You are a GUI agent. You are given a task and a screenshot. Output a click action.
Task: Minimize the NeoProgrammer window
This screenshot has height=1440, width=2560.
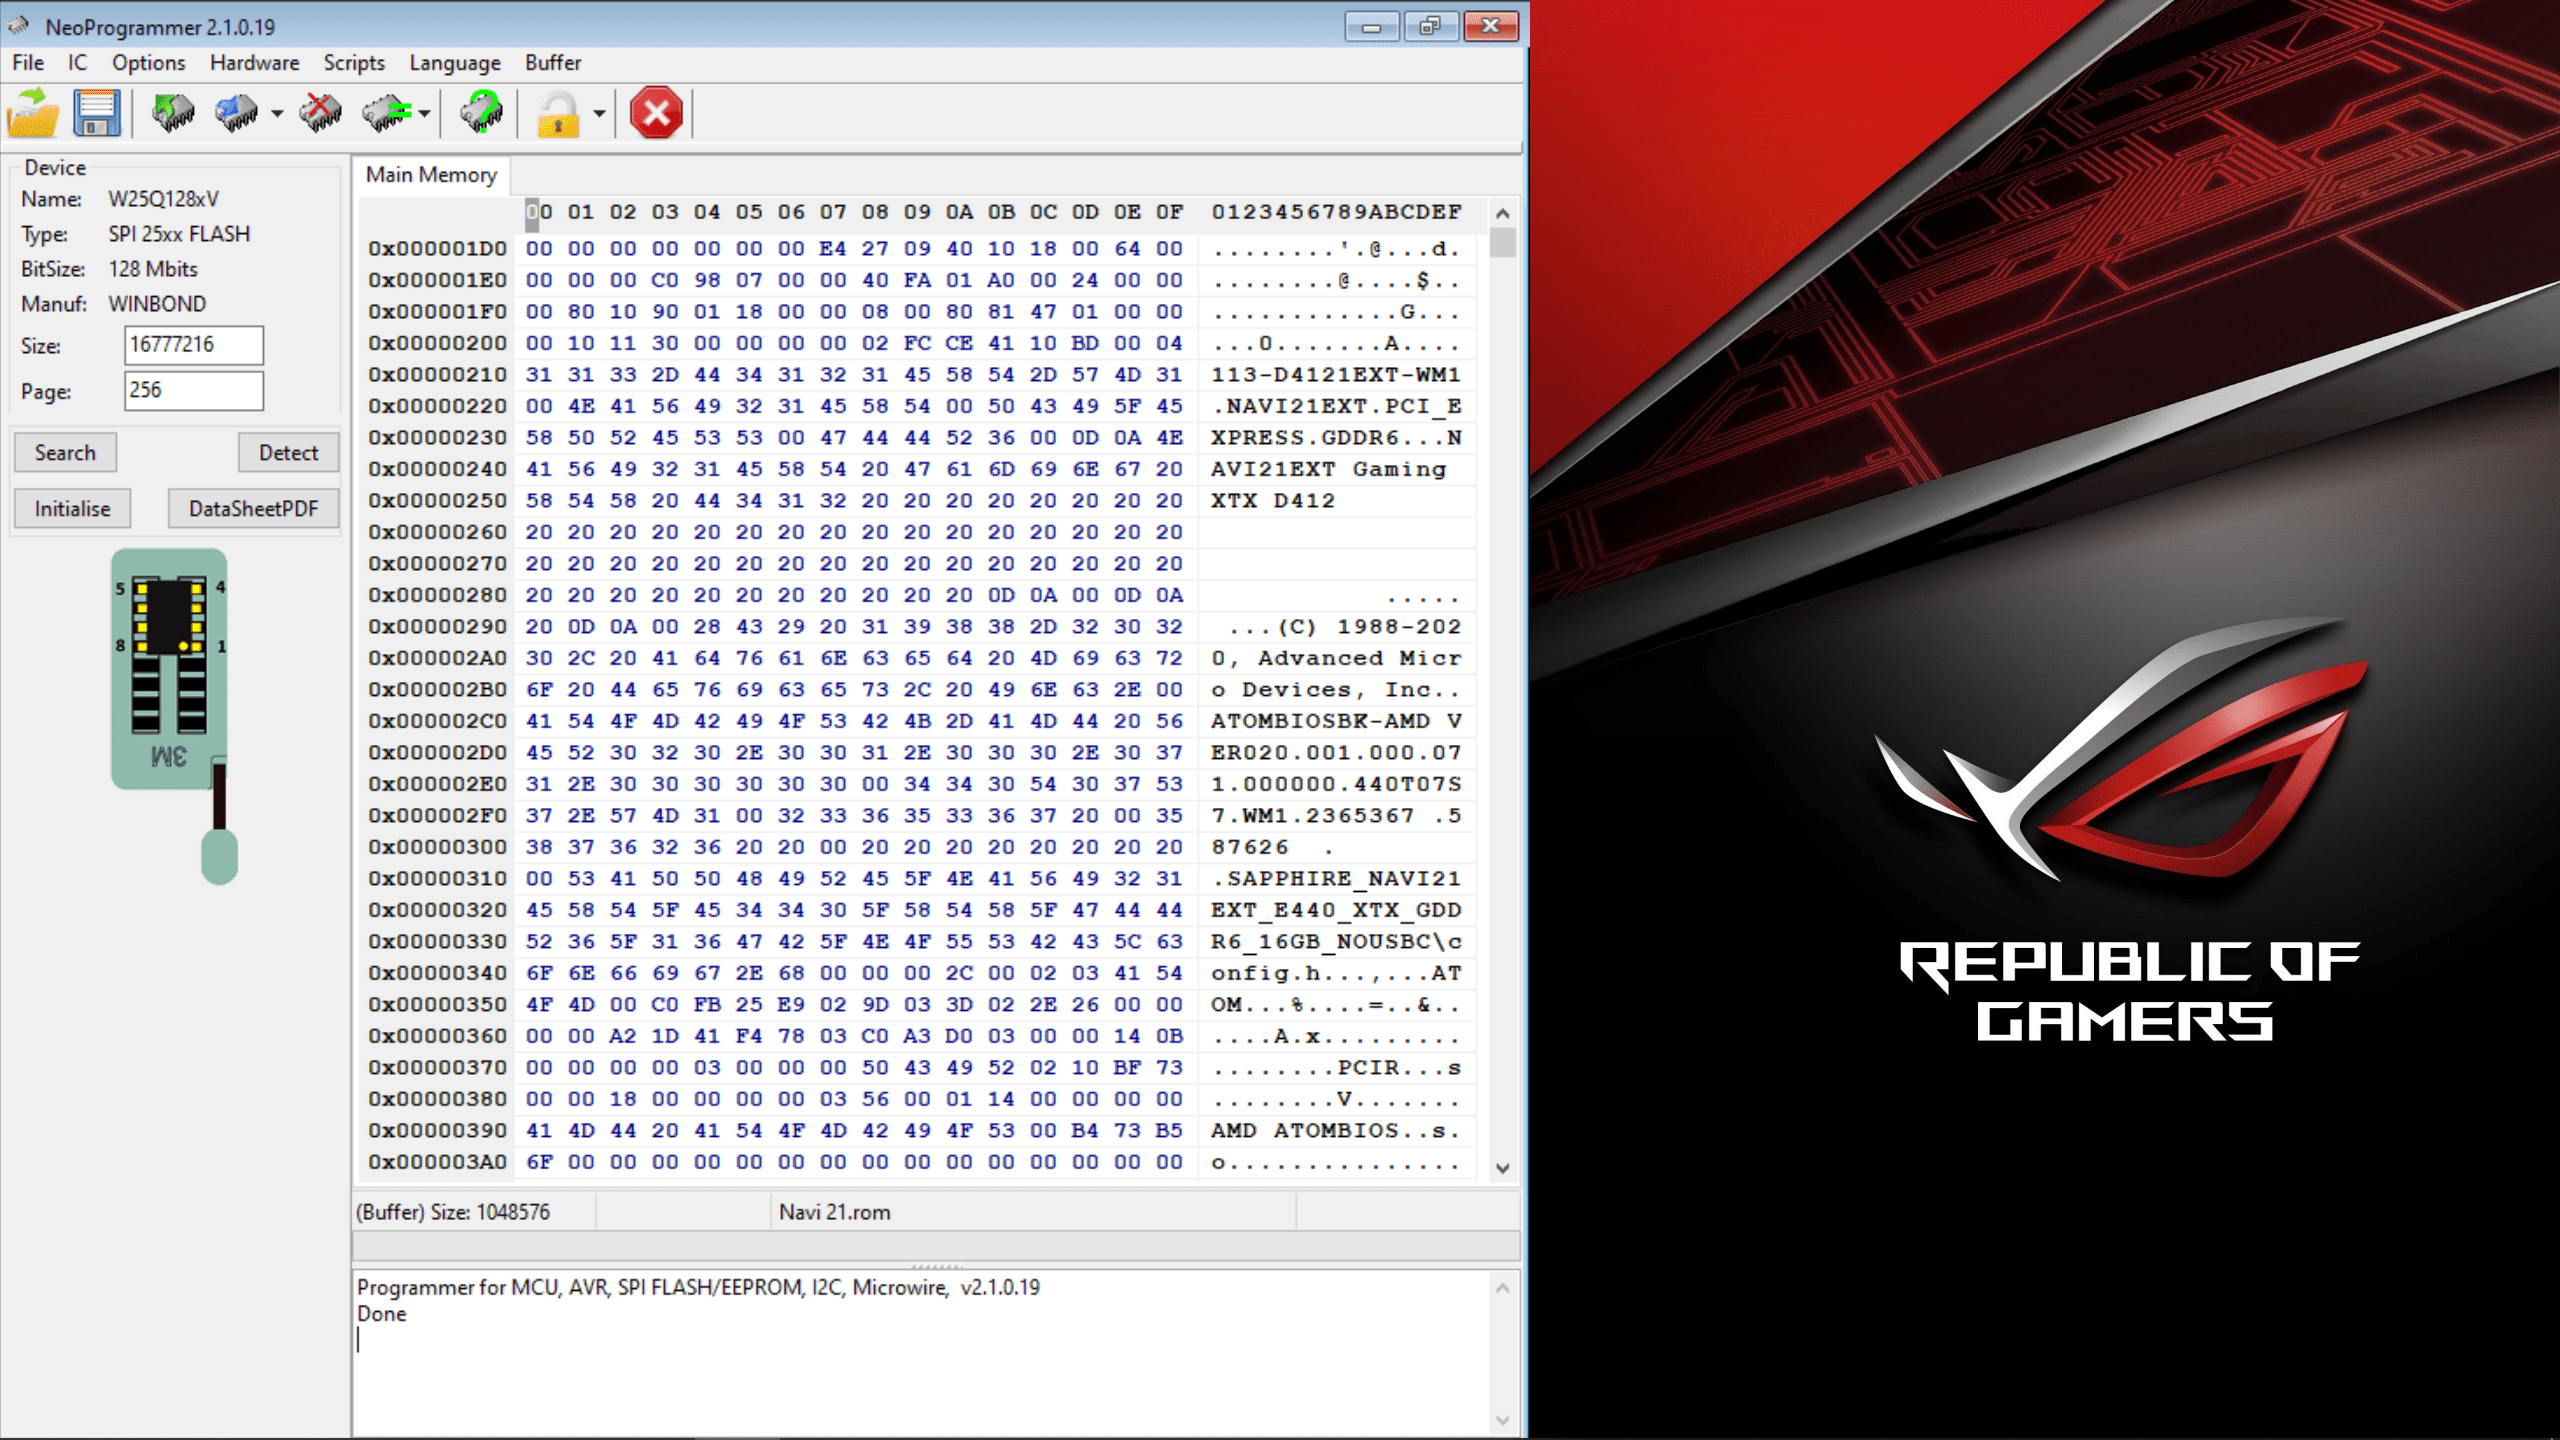point(1371,26)
